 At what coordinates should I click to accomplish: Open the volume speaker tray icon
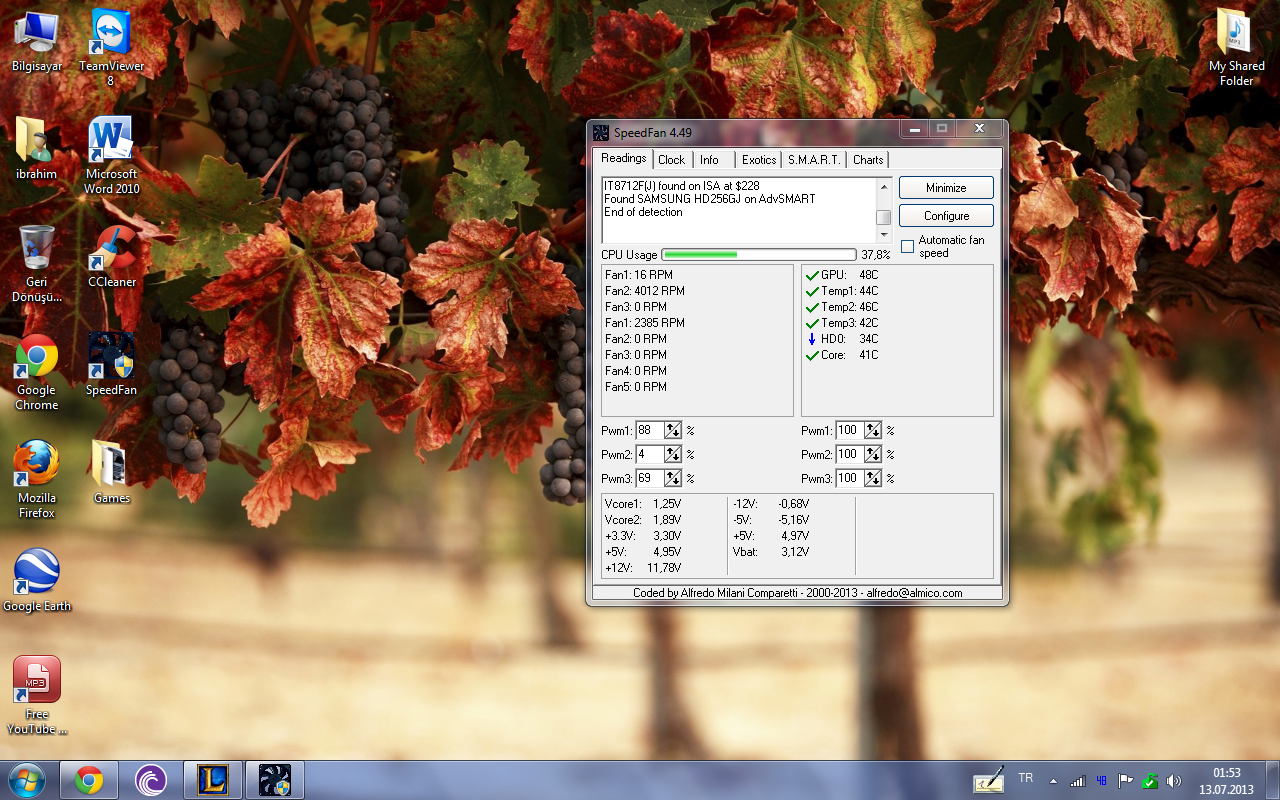pyautogui.click(x=1174, y=780)
